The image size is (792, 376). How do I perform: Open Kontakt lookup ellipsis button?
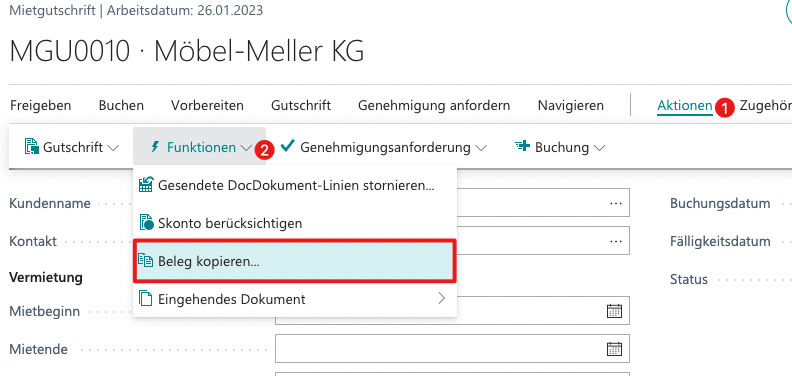(x=615, y=241)
